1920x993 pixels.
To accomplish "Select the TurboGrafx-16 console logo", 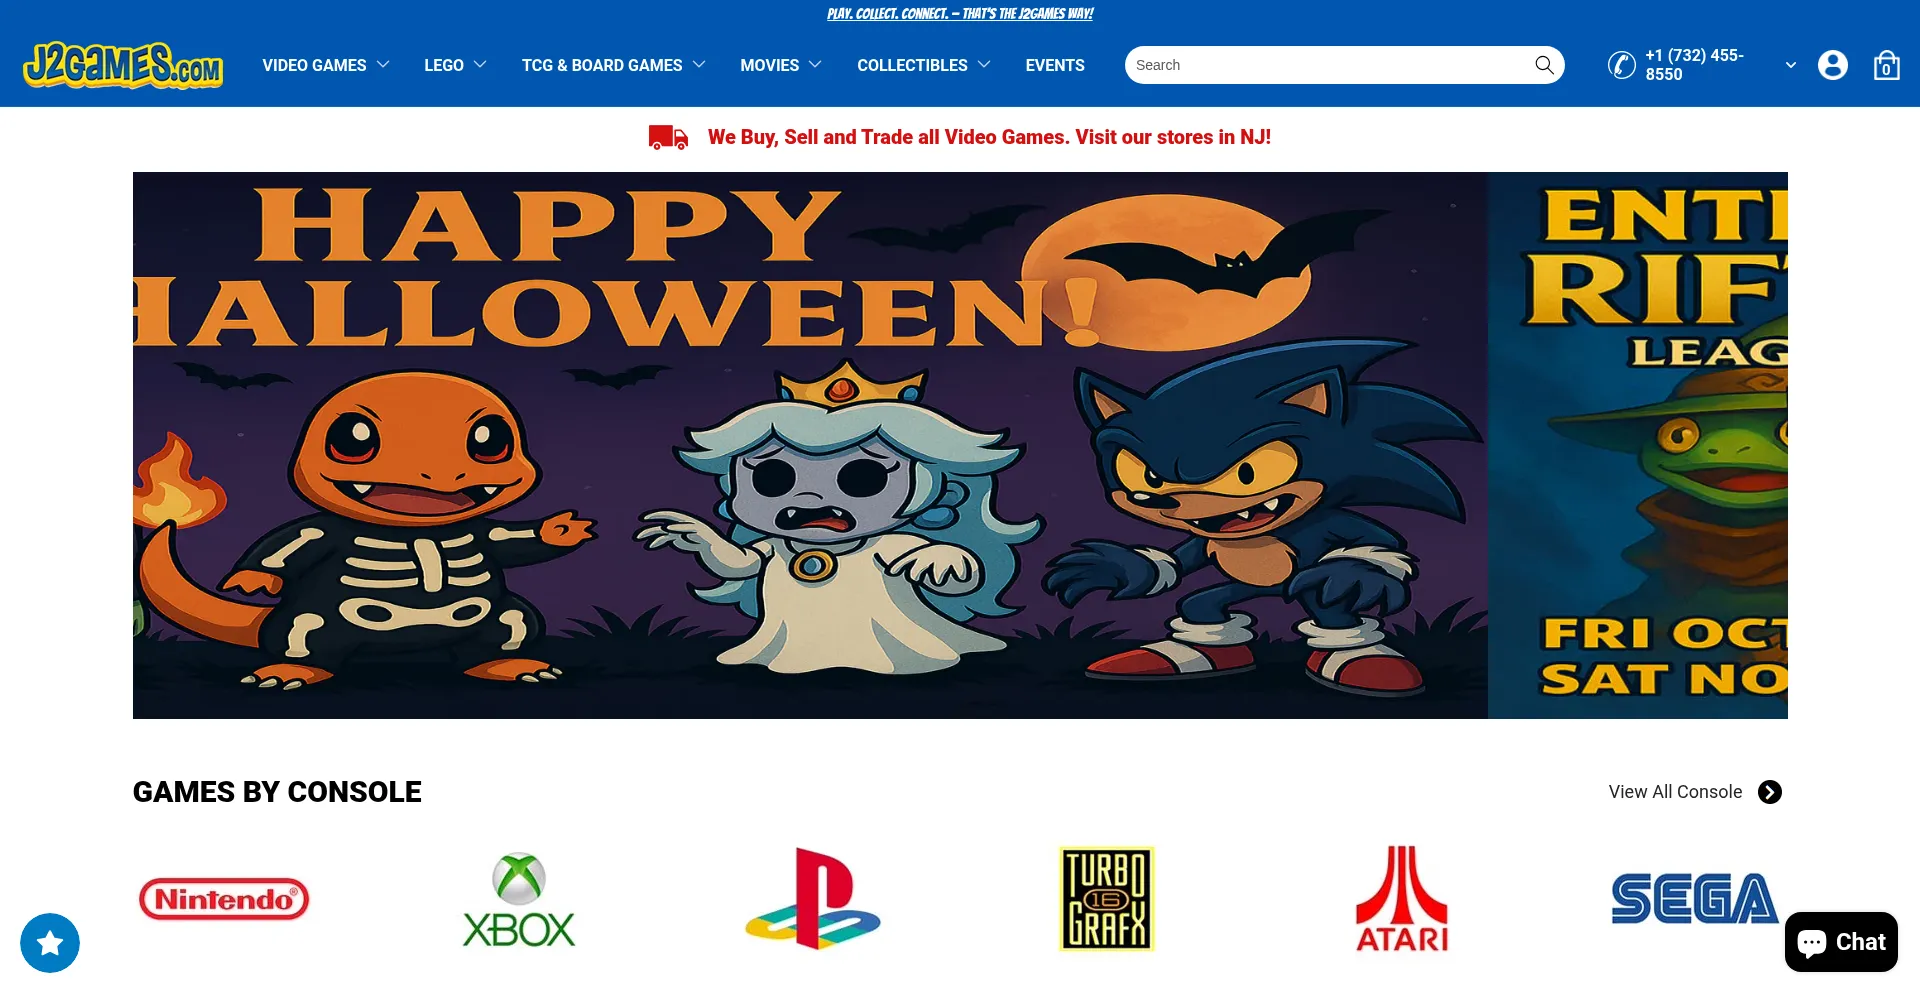I will click(1107, 899).
